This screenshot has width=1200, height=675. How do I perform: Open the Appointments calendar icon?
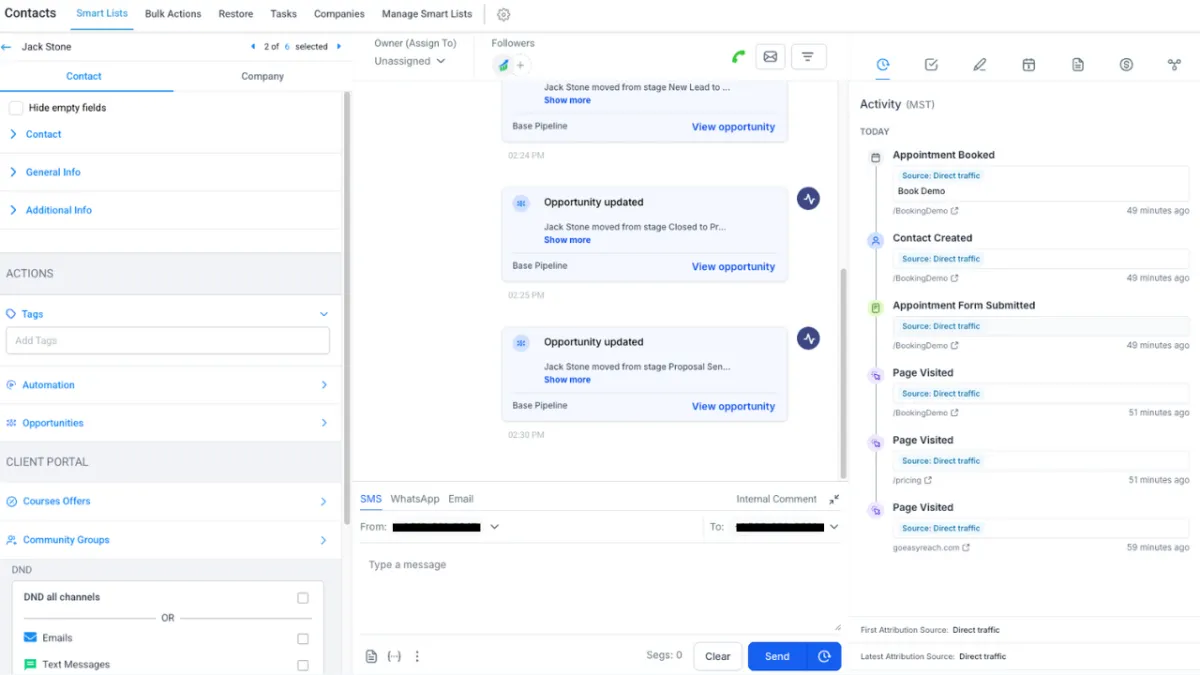coord(1028,65)
